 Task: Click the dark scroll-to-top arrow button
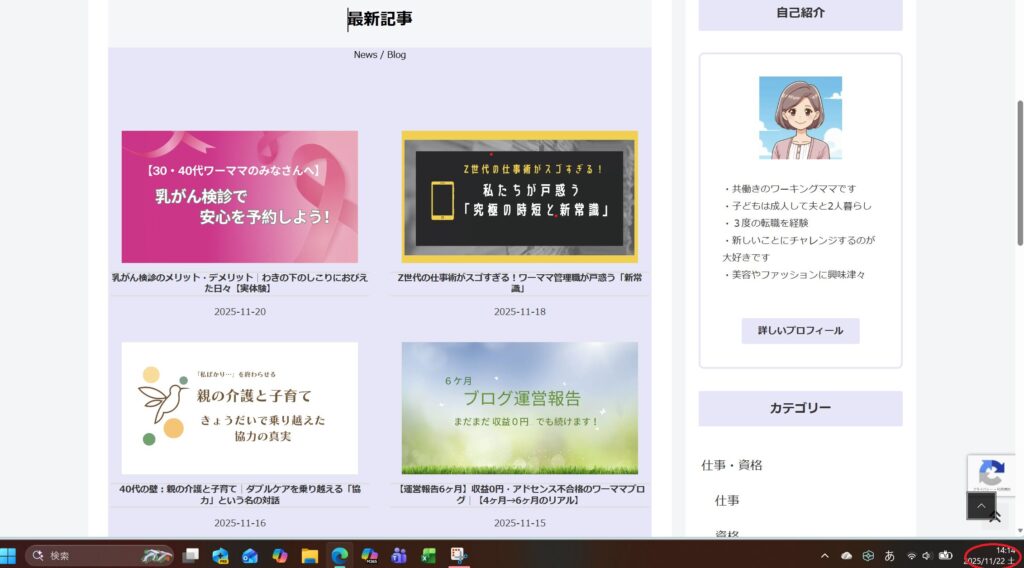(x=981, y=506)
